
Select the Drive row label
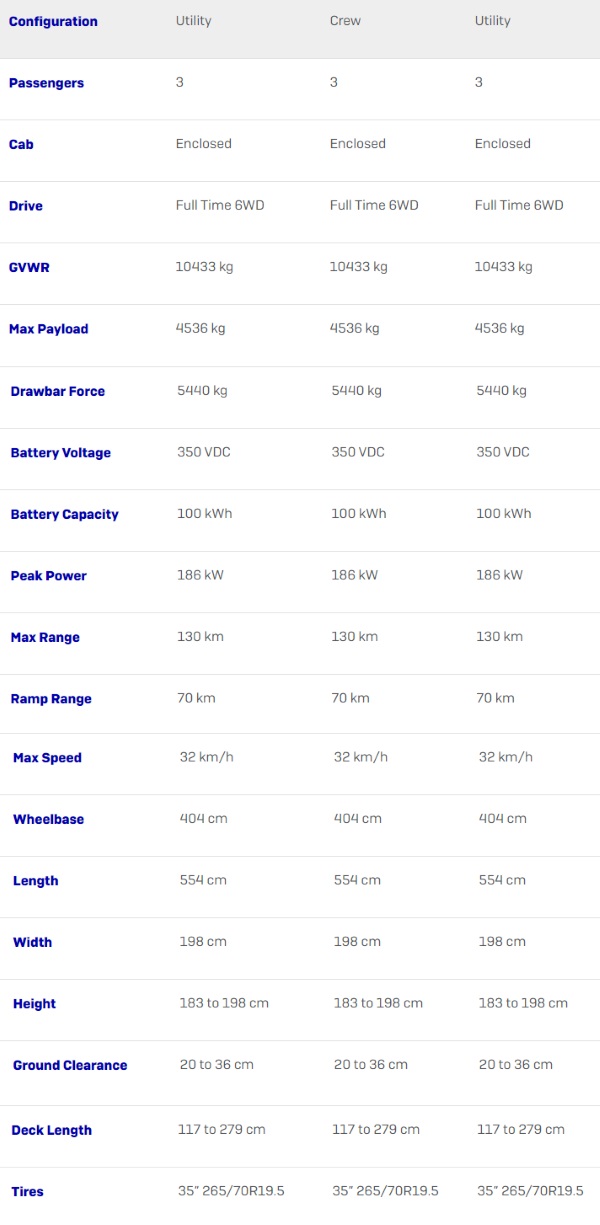point(26,206)
